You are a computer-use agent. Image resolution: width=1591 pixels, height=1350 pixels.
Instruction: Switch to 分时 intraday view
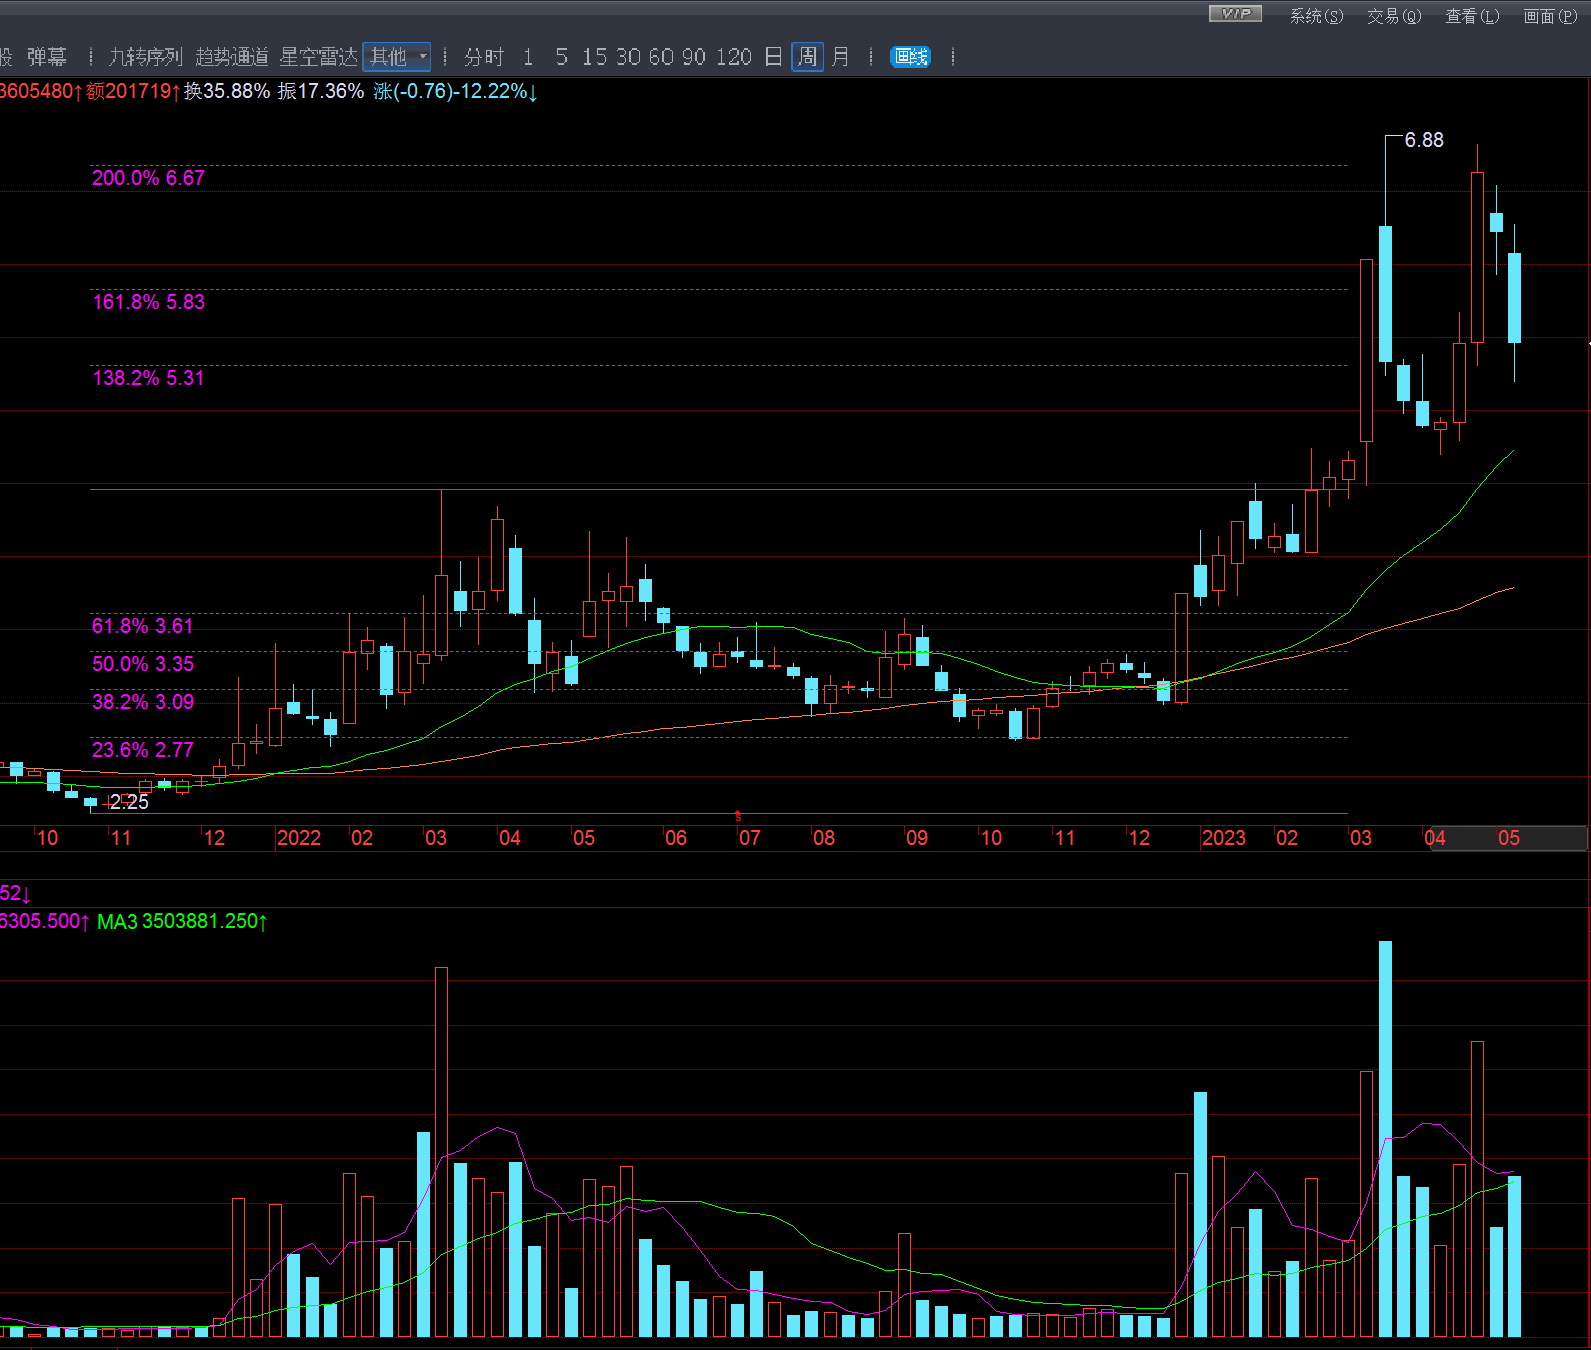pyautogui.click(x=484, y=57)
